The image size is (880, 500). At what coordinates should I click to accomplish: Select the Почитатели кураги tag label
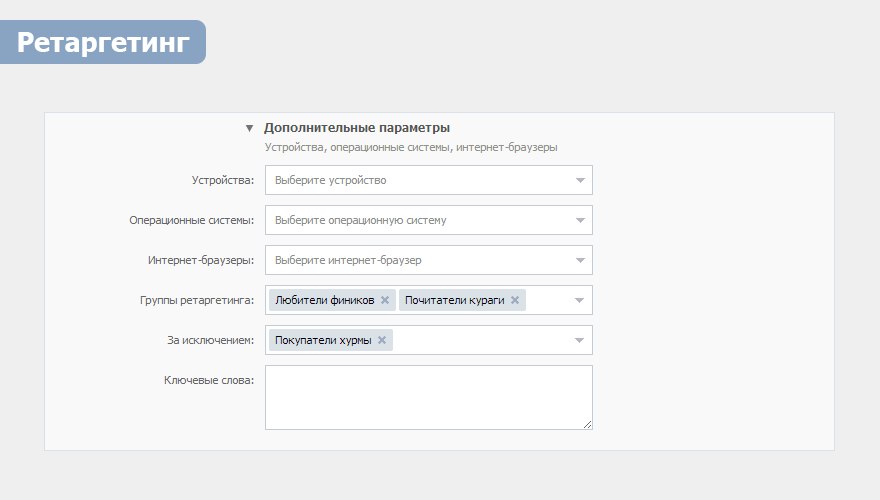coord(454,300)
